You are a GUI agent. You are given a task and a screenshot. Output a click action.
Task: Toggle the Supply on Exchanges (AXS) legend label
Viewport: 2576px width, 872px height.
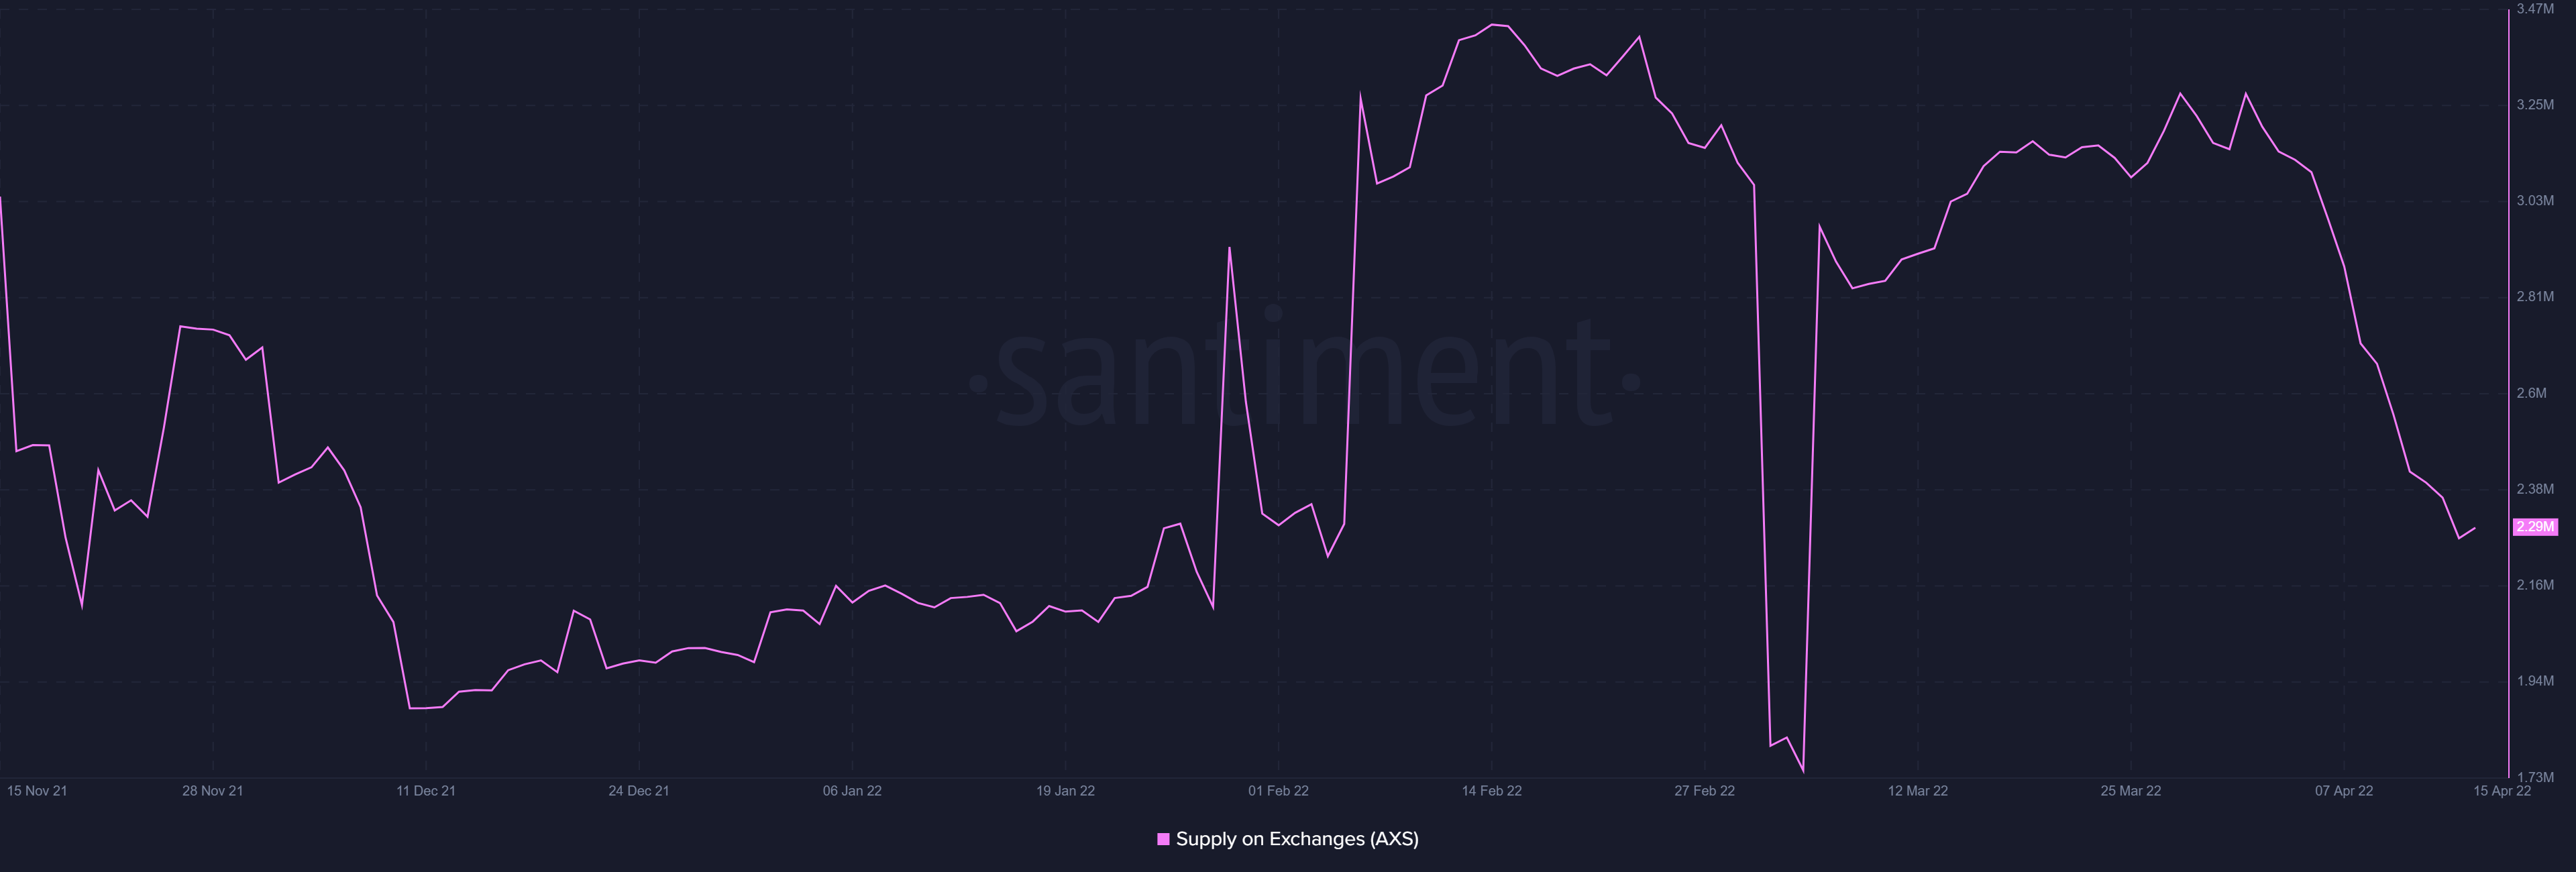click(x=1297, y=839)
